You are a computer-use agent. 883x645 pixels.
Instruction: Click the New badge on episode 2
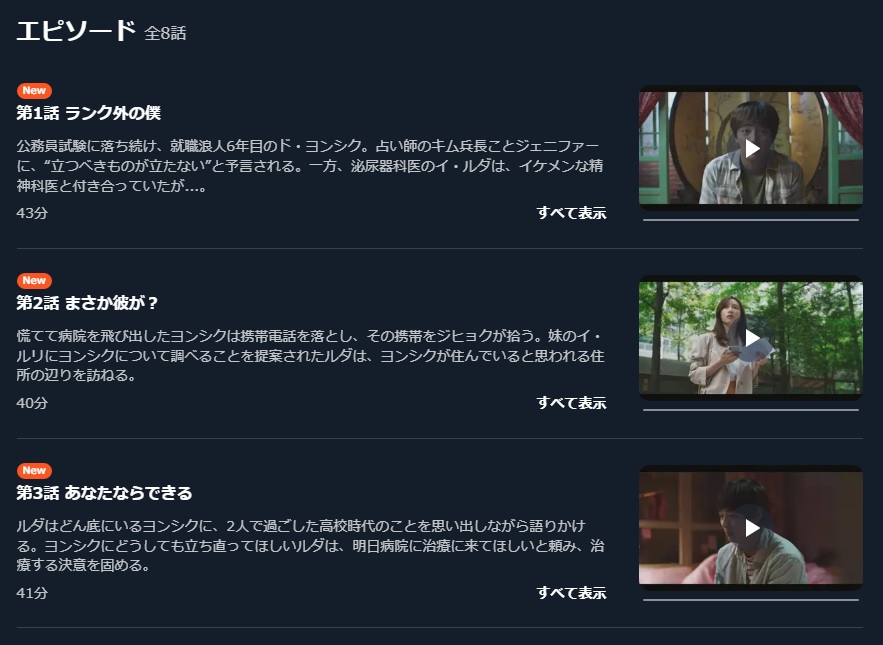point(34,280)
